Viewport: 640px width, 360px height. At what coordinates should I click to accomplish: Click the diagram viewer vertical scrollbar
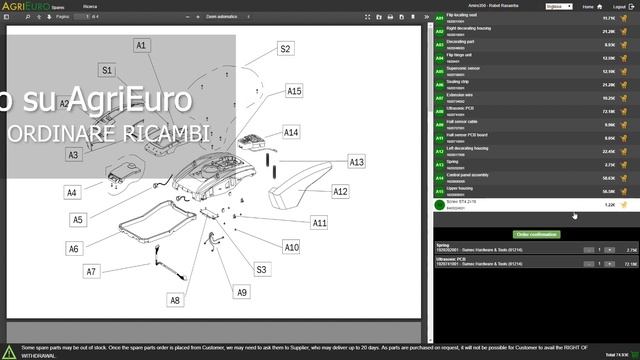(430, 183)
